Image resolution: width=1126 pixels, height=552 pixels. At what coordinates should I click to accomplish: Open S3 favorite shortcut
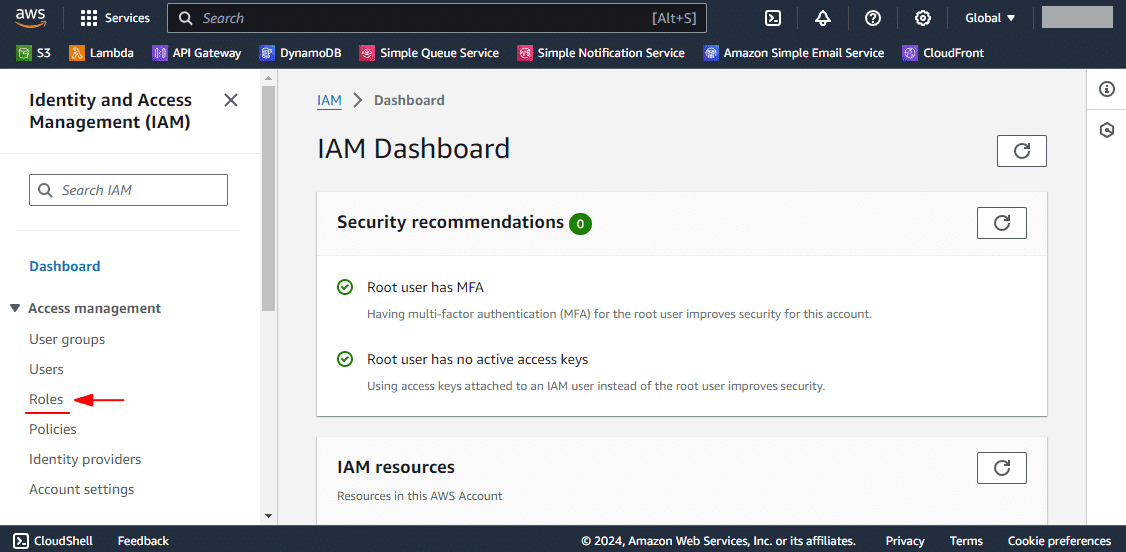[x=34, y=52]
